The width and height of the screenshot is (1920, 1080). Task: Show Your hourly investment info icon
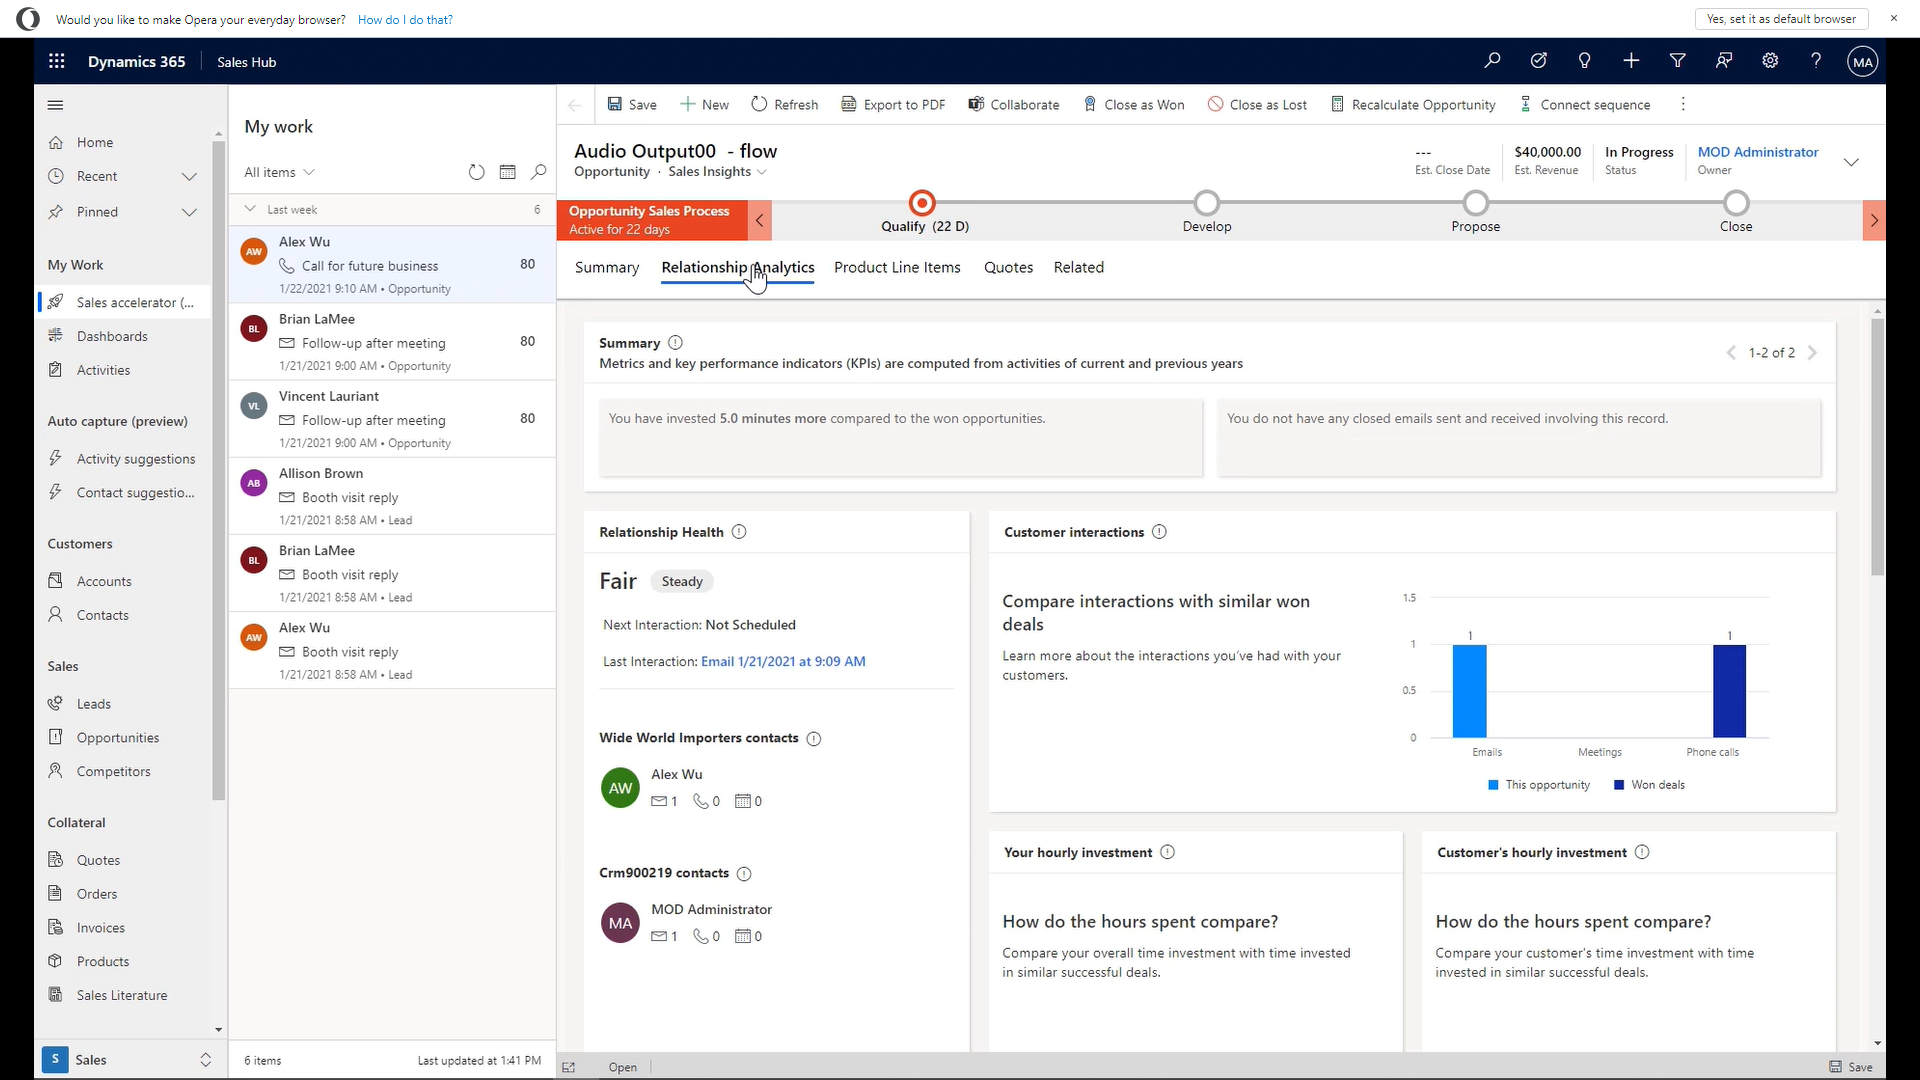pyautogui.click(x=1167, y=852)
